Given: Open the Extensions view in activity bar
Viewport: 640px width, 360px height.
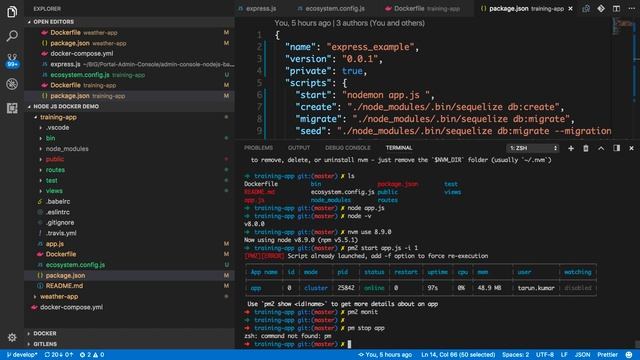Looking at the screenshot, I should pyautogui.click(x=12, y=108).
